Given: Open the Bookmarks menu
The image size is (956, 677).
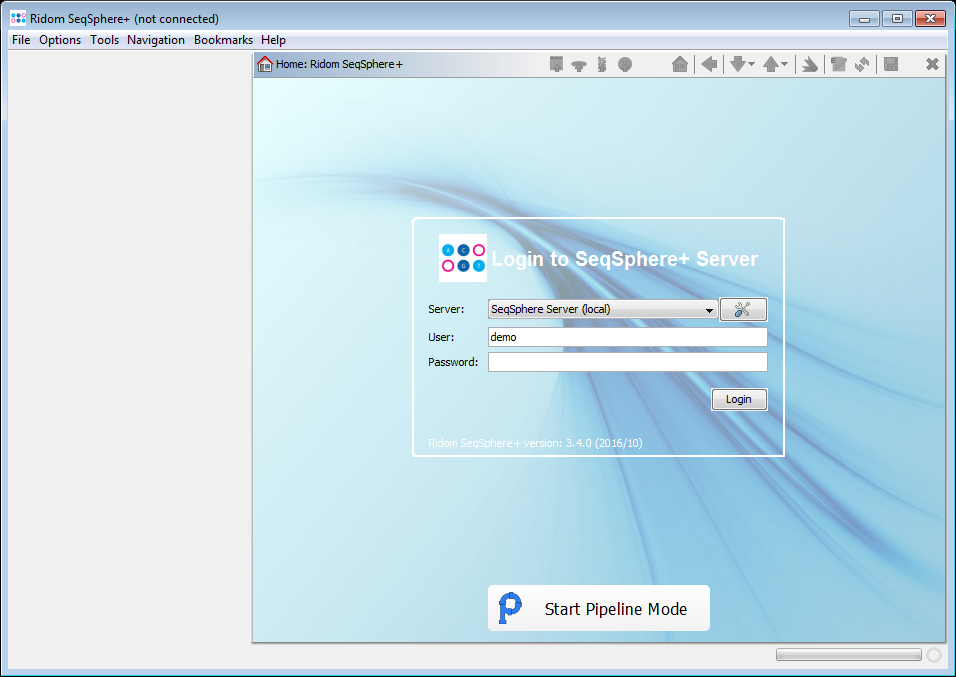Looking at the screenshot, I should 223,40.
